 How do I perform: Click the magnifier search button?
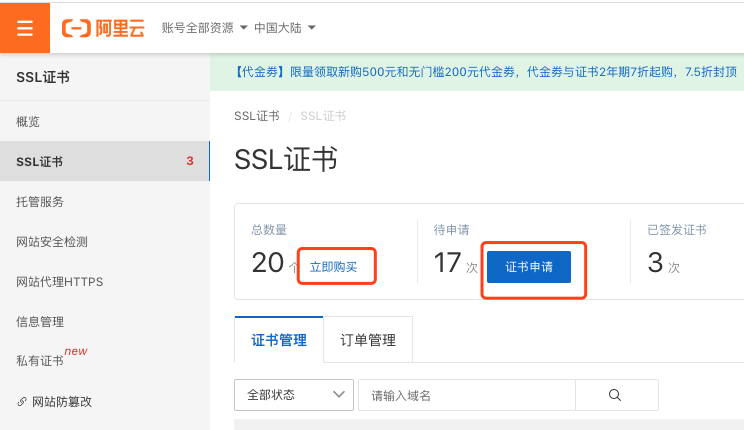coord(616,395)
